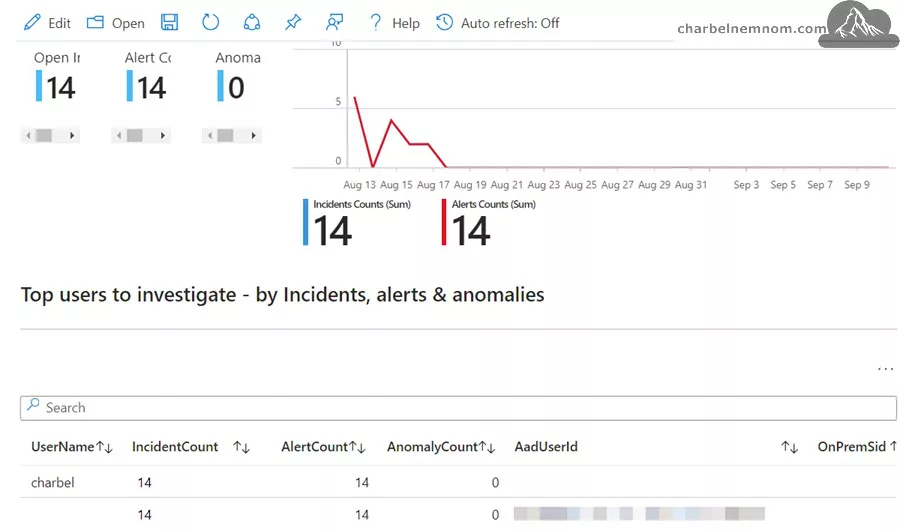
Task: Sort table by IncidentCount column
Action: (x=191, y=447)
